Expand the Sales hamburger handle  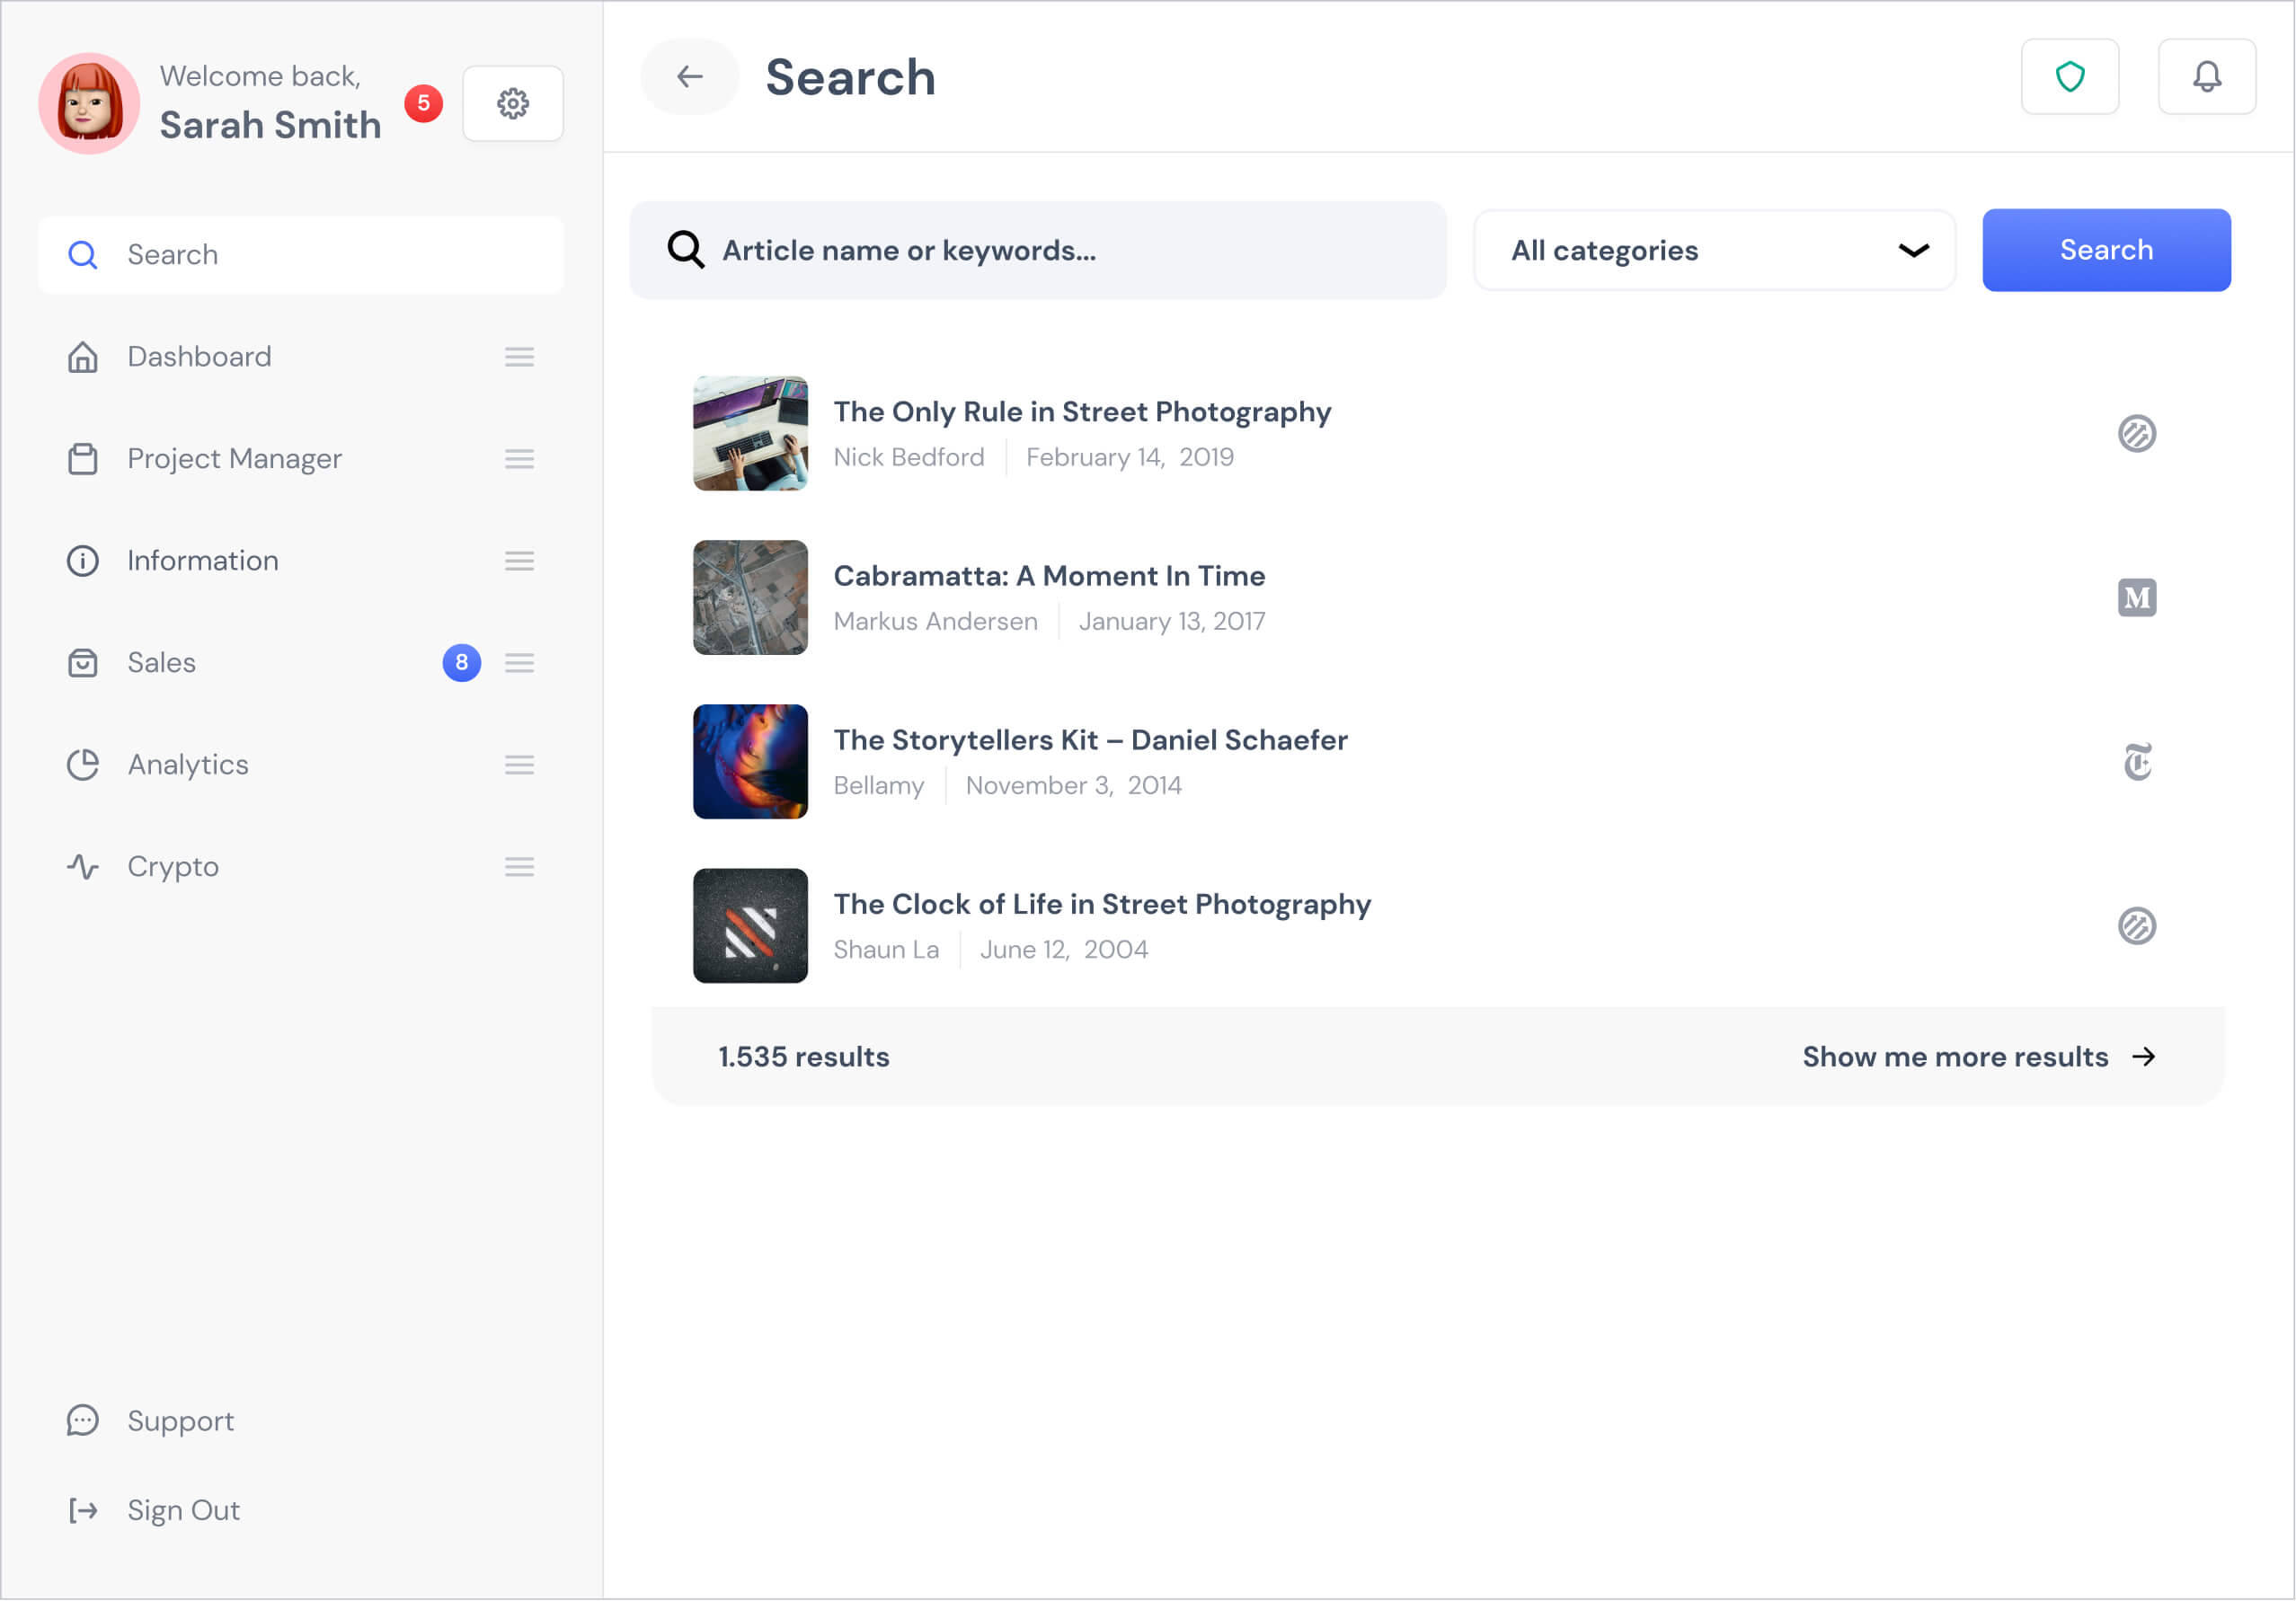[519, 663]
